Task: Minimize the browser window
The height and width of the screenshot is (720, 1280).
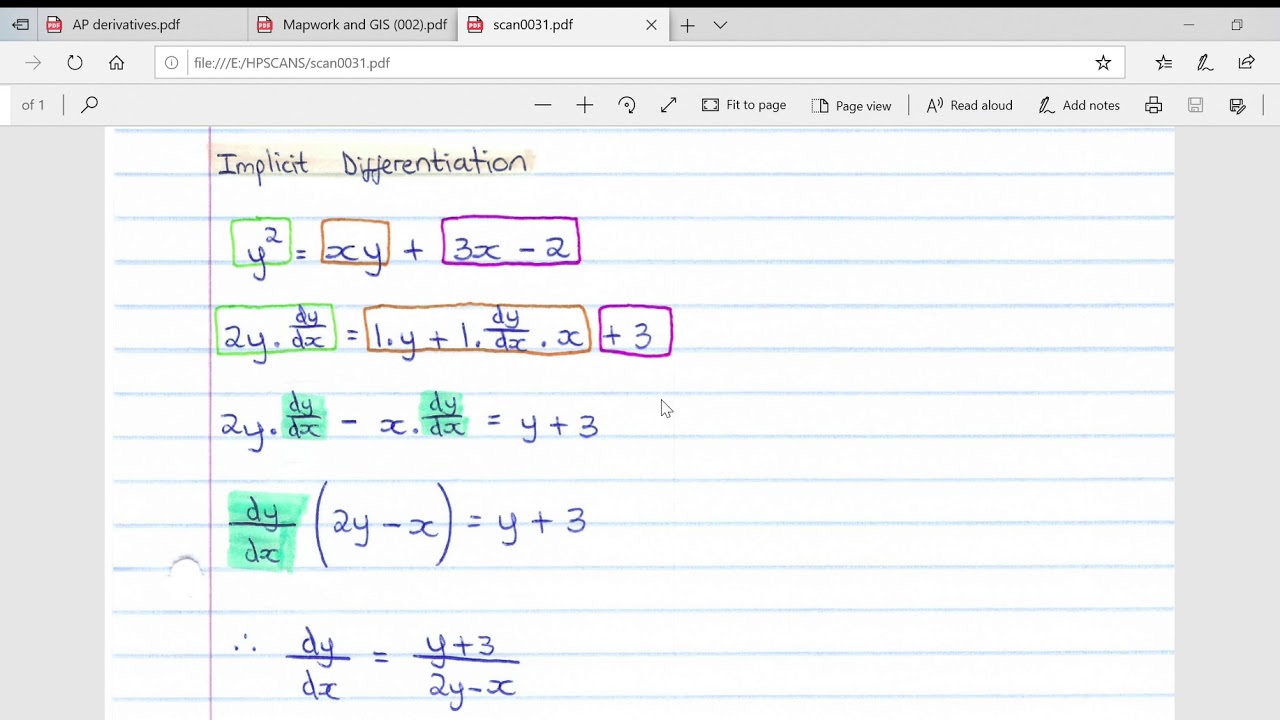Action: [x=1189, y=25]
